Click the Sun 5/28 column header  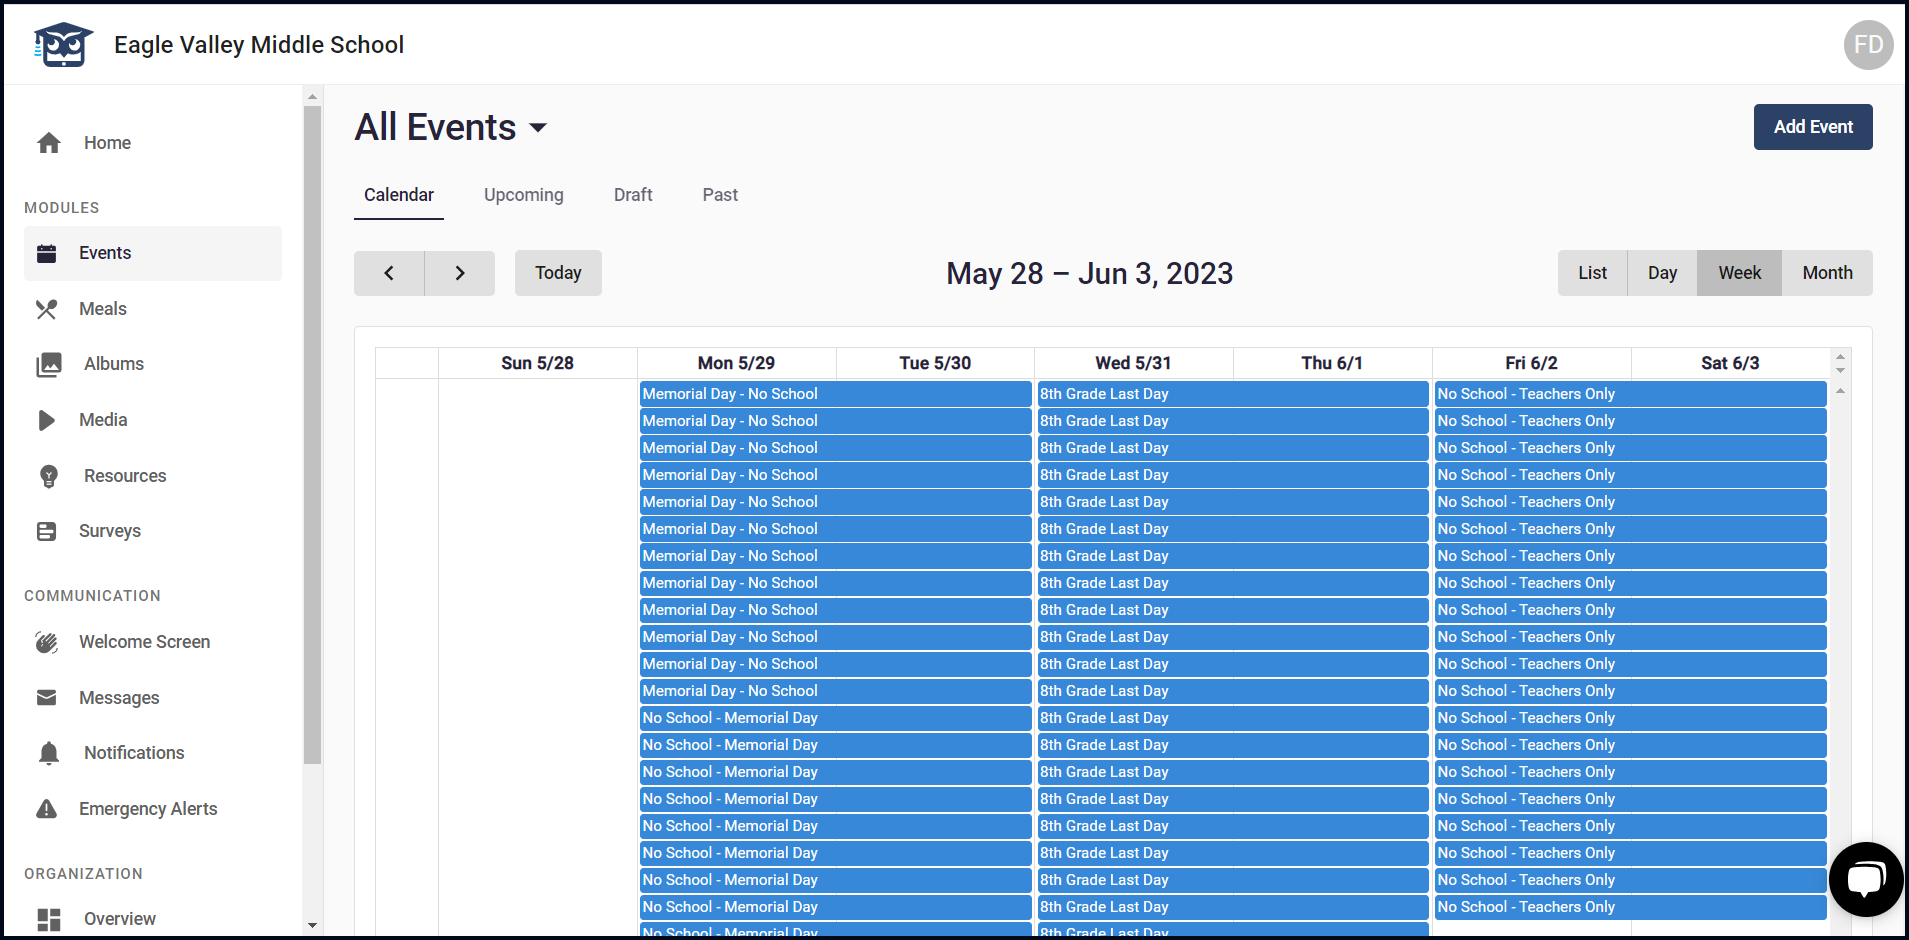[x=537, y=363]
